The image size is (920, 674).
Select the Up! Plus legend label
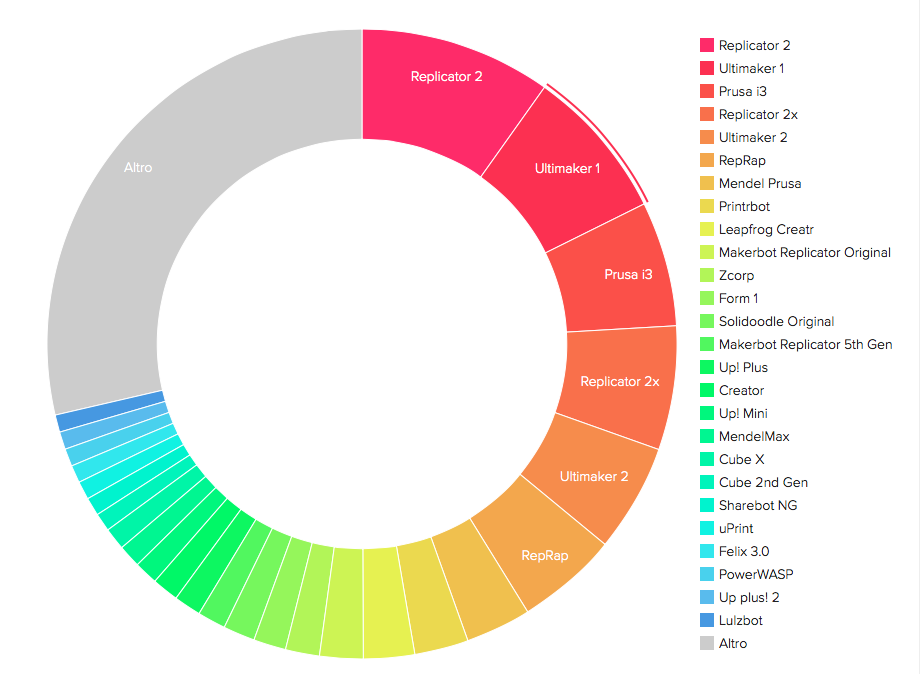[743, 367]
